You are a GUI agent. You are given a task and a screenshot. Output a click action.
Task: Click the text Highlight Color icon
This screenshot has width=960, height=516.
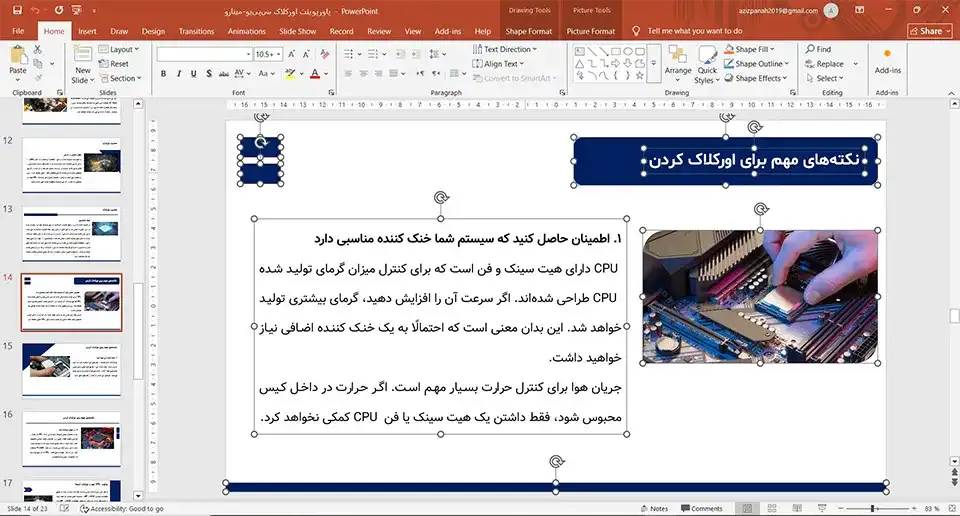tap(290, 73)
